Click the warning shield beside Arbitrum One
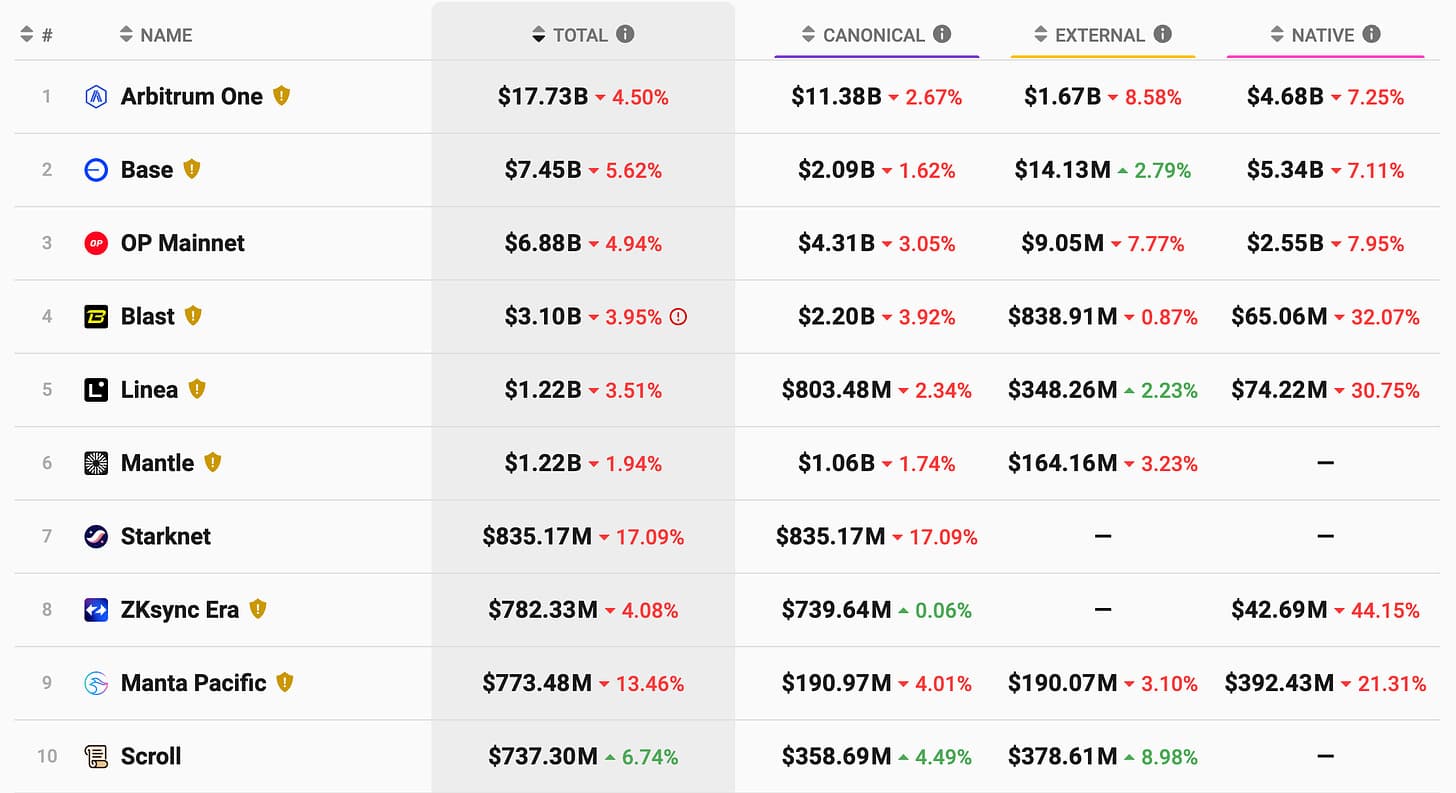Screen dimensions: 1456x793 coord(281,96)
